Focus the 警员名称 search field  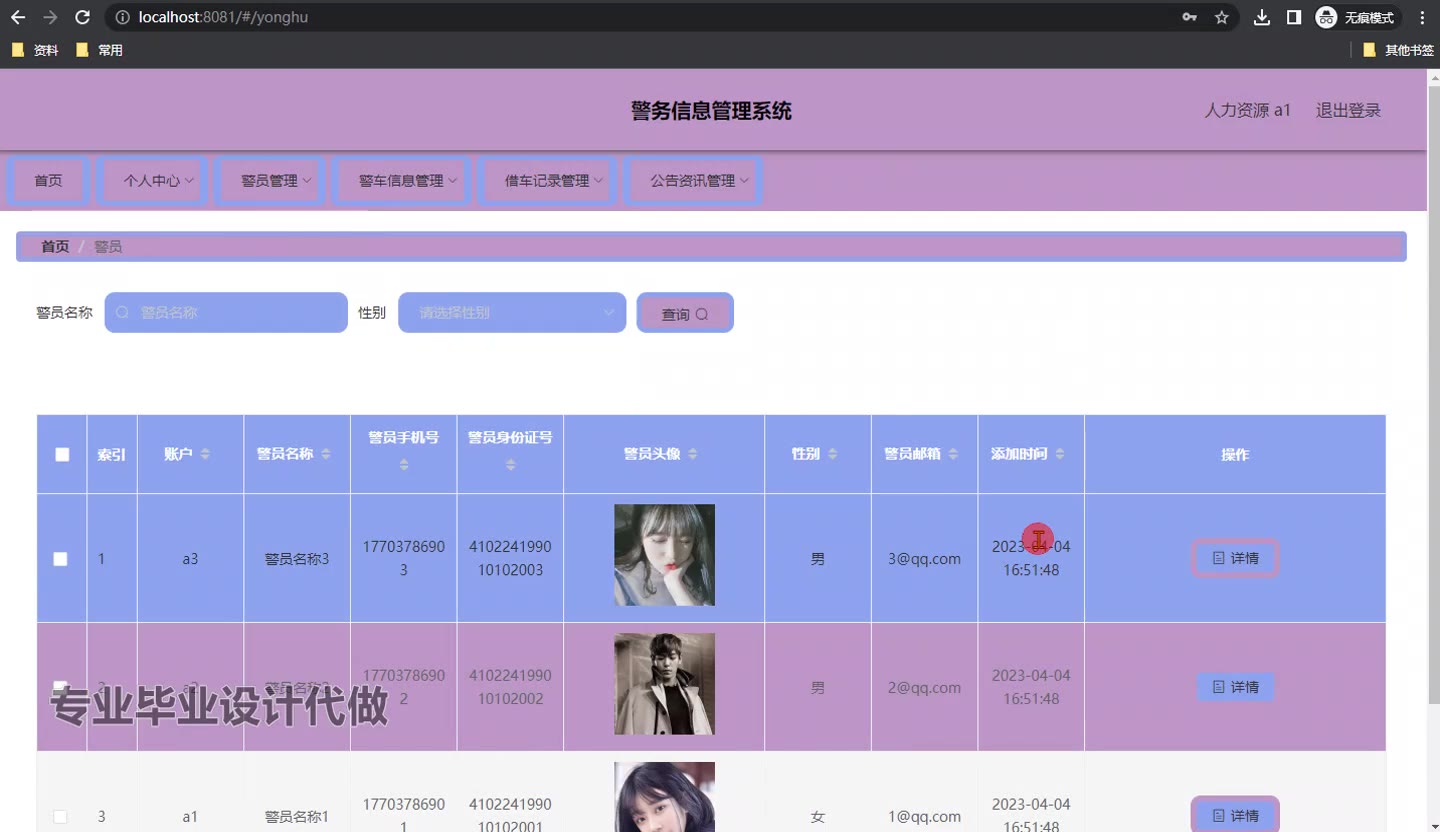point(226,313)
